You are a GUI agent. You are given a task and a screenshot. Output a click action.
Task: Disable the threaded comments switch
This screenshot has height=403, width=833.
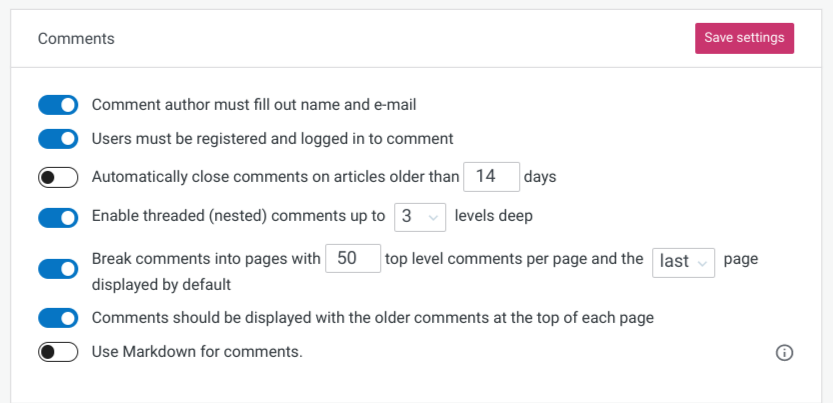coord(58,217)
